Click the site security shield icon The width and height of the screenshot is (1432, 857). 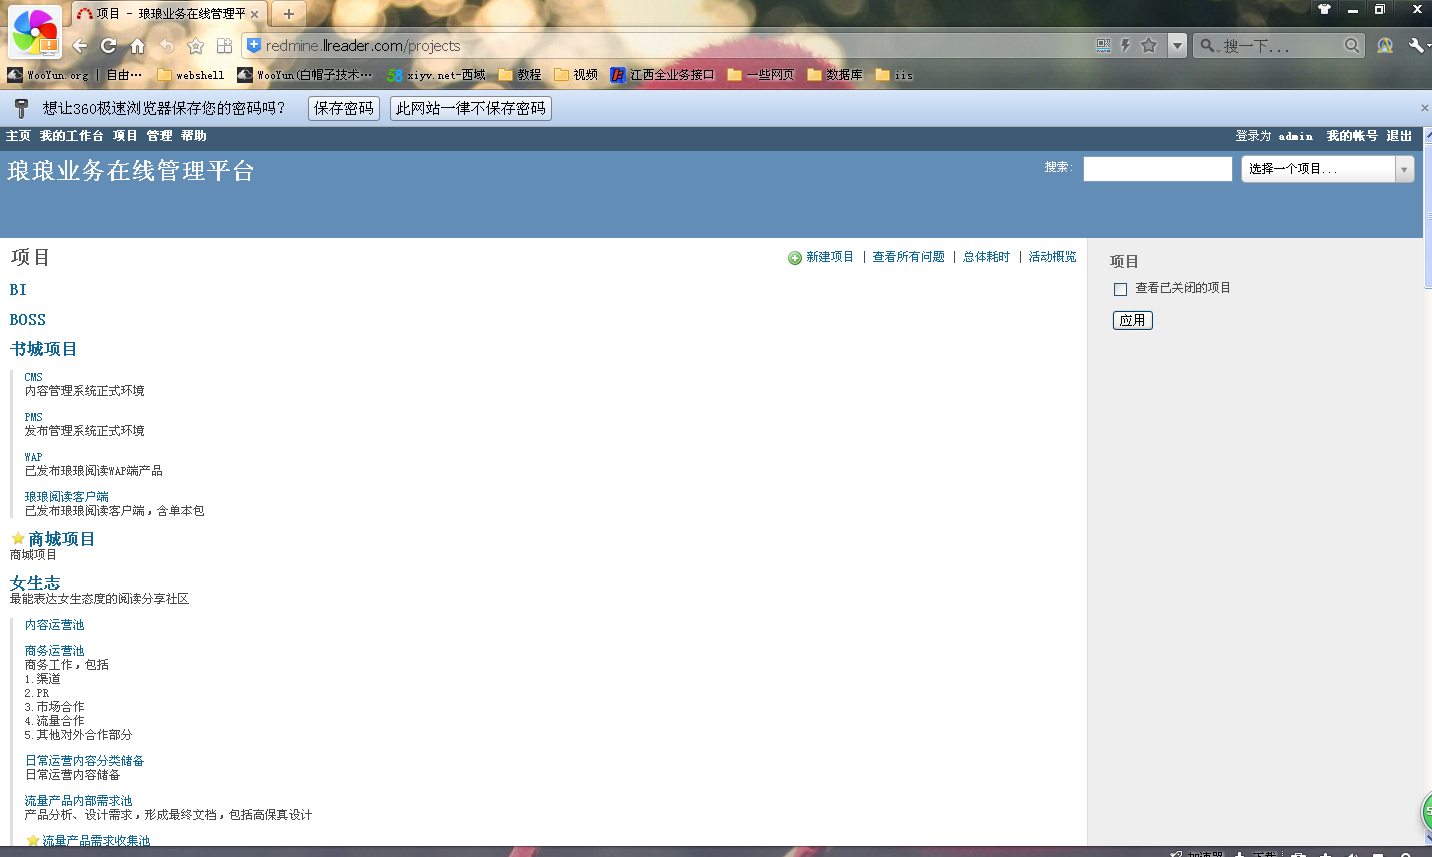tap(253, 45)
